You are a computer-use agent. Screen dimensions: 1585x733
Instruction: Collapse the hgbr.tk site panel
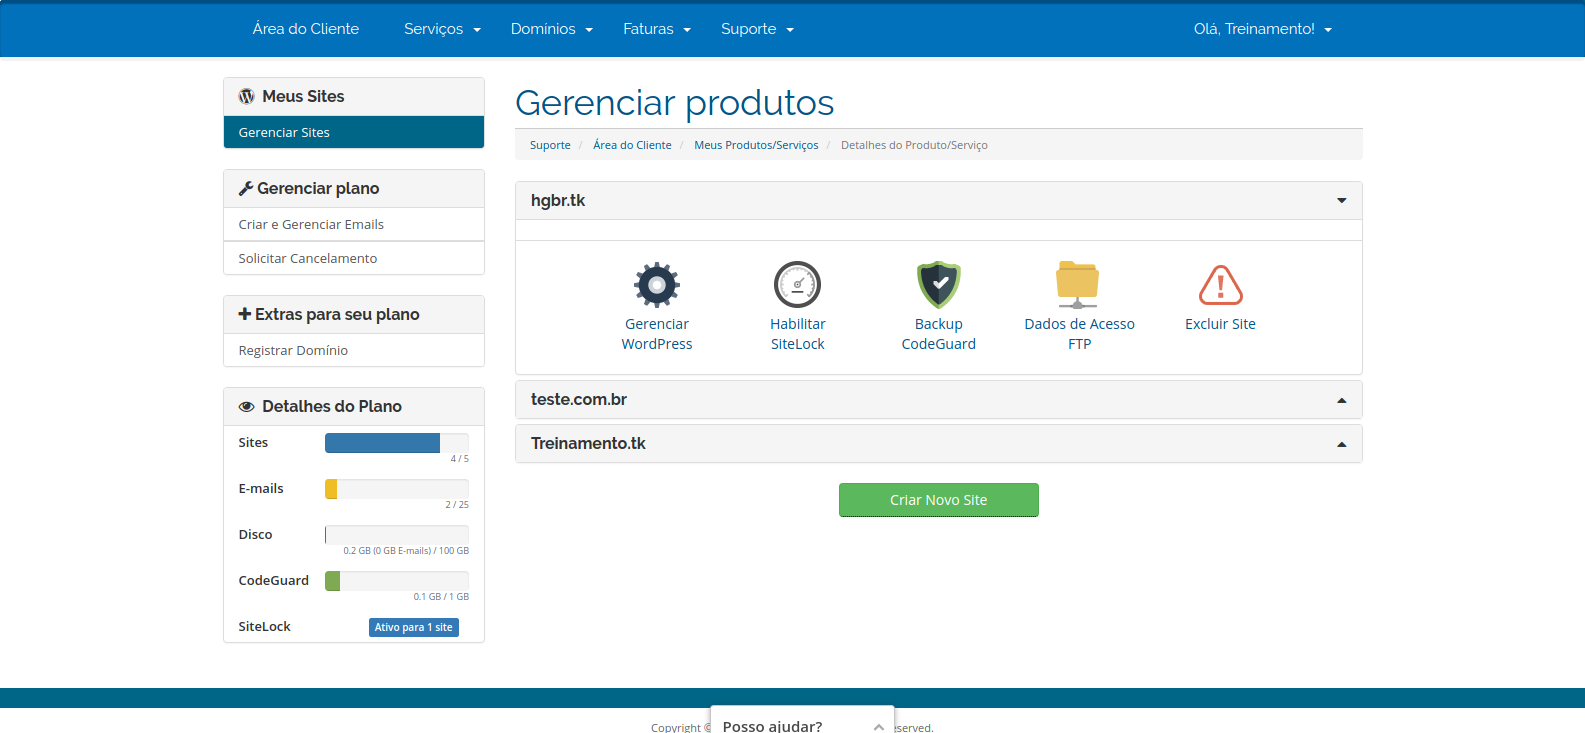coord(938,200)
